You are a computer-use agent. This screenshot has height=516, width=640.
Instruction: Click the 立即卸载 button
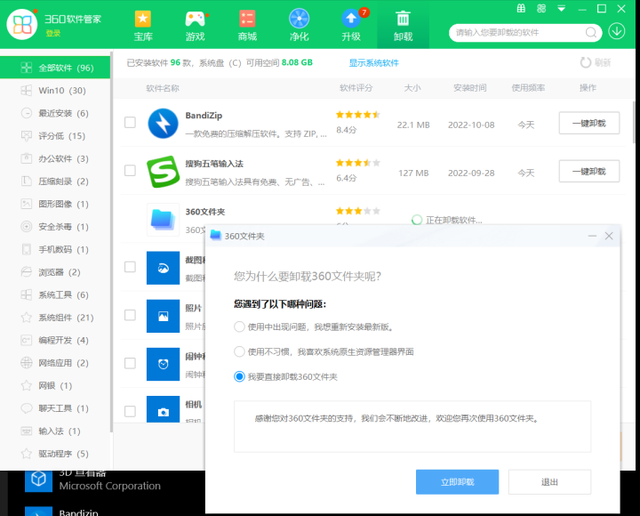coord(457,482)
